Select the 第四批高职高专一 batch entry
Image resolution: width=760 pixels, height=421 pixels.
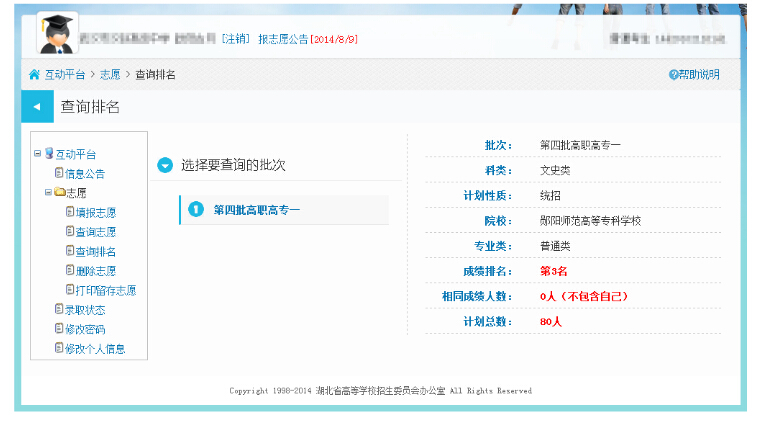[257, 210]
